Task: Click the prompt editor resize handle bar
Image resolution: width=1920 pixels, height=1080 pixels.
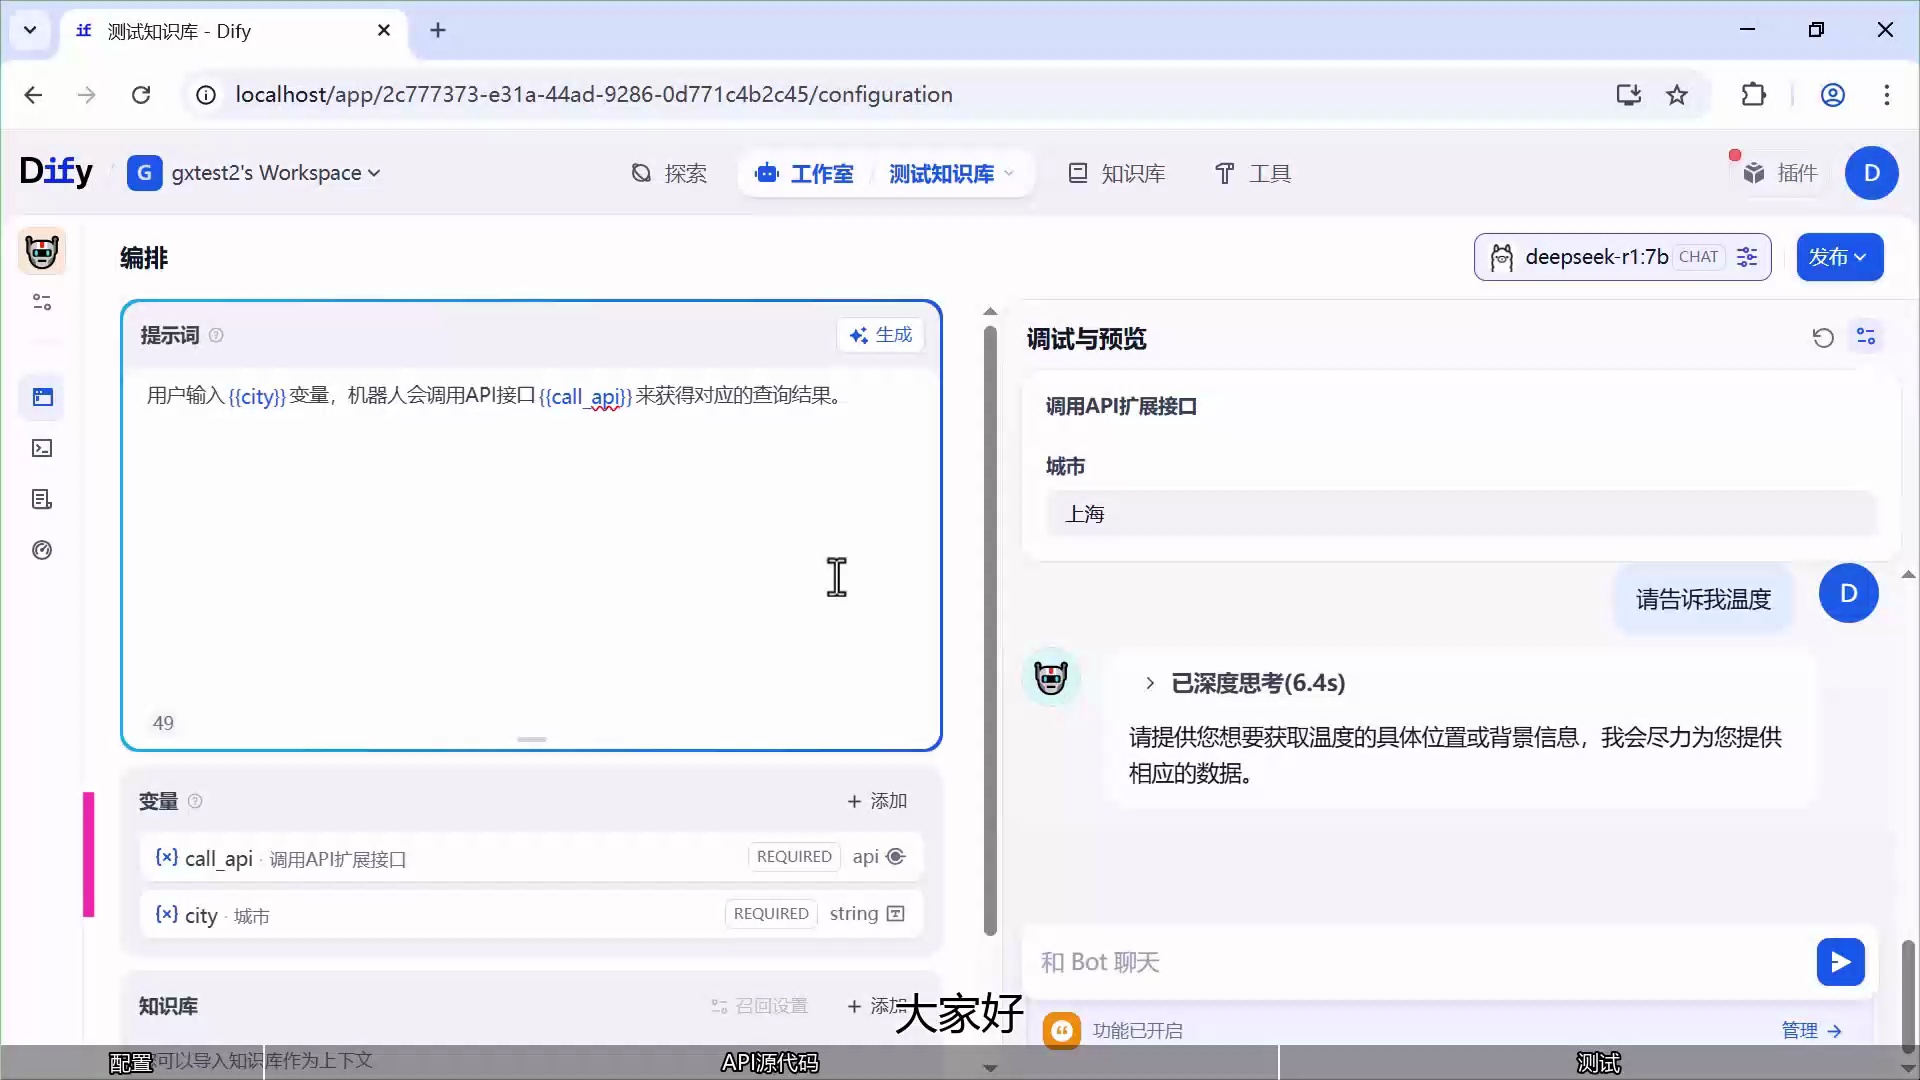Action: [x=532, y=740]
